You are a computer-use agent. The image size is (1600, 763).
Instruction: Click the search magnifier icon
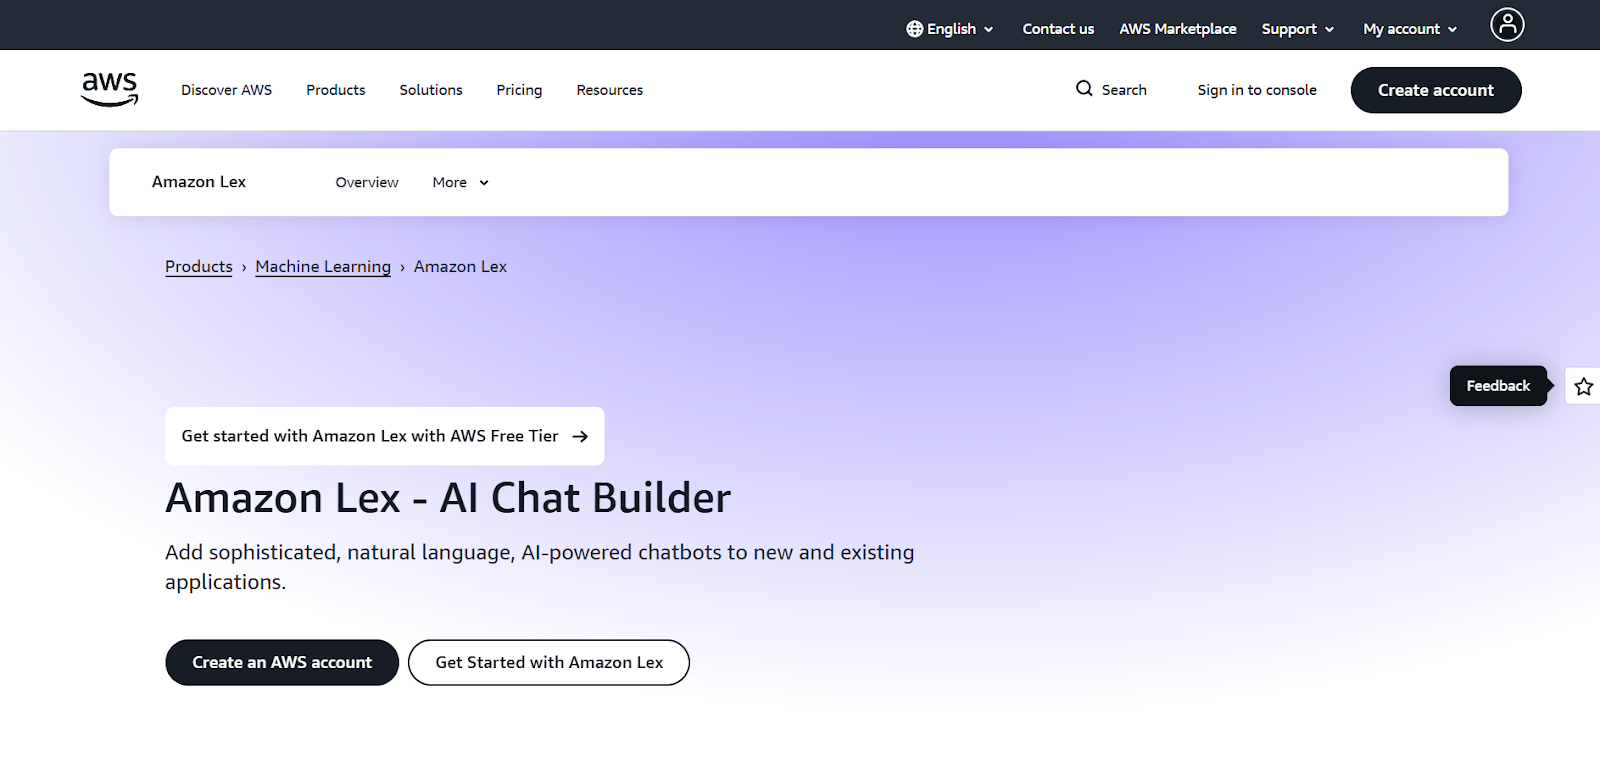1084,89
